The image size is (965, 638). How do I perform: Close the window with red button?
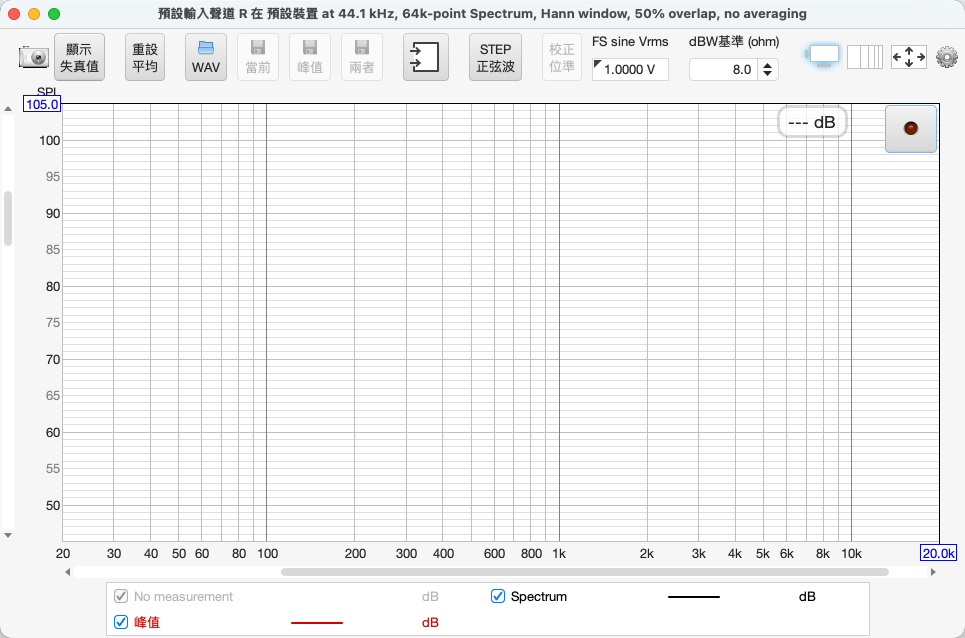coord(14,14)
